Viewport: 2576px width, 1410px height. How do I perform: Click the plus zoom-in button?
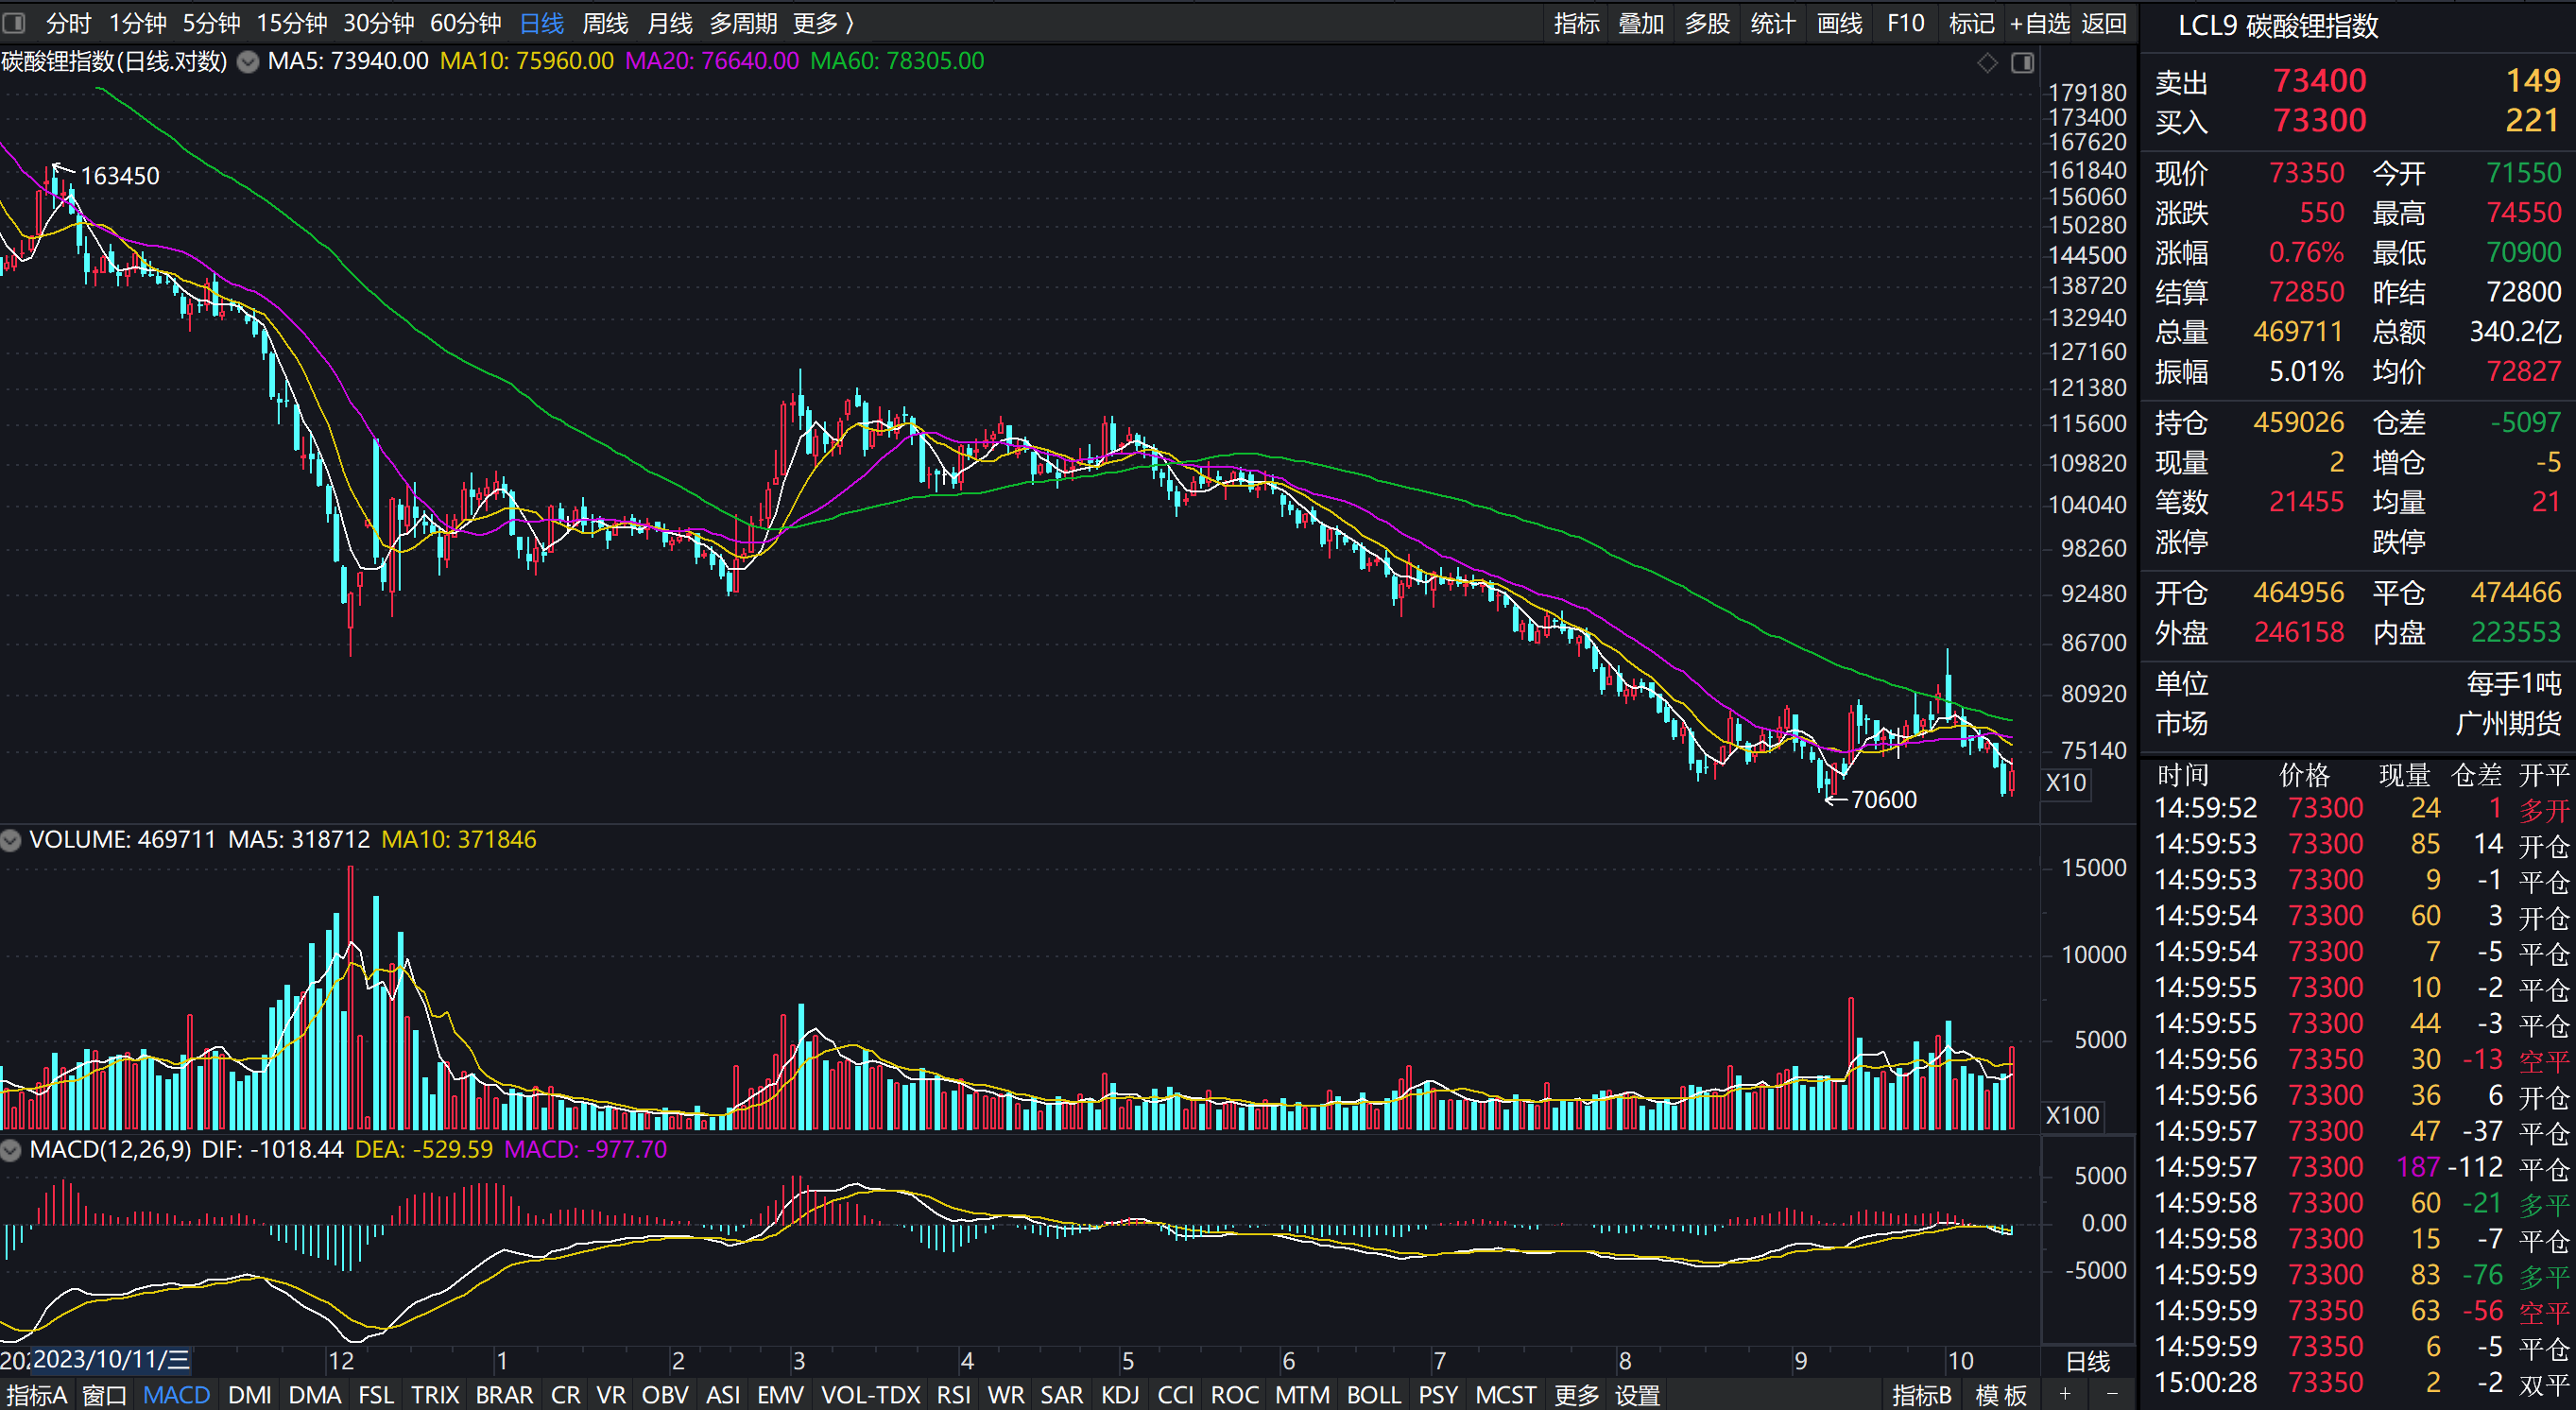point(2065,1394)
